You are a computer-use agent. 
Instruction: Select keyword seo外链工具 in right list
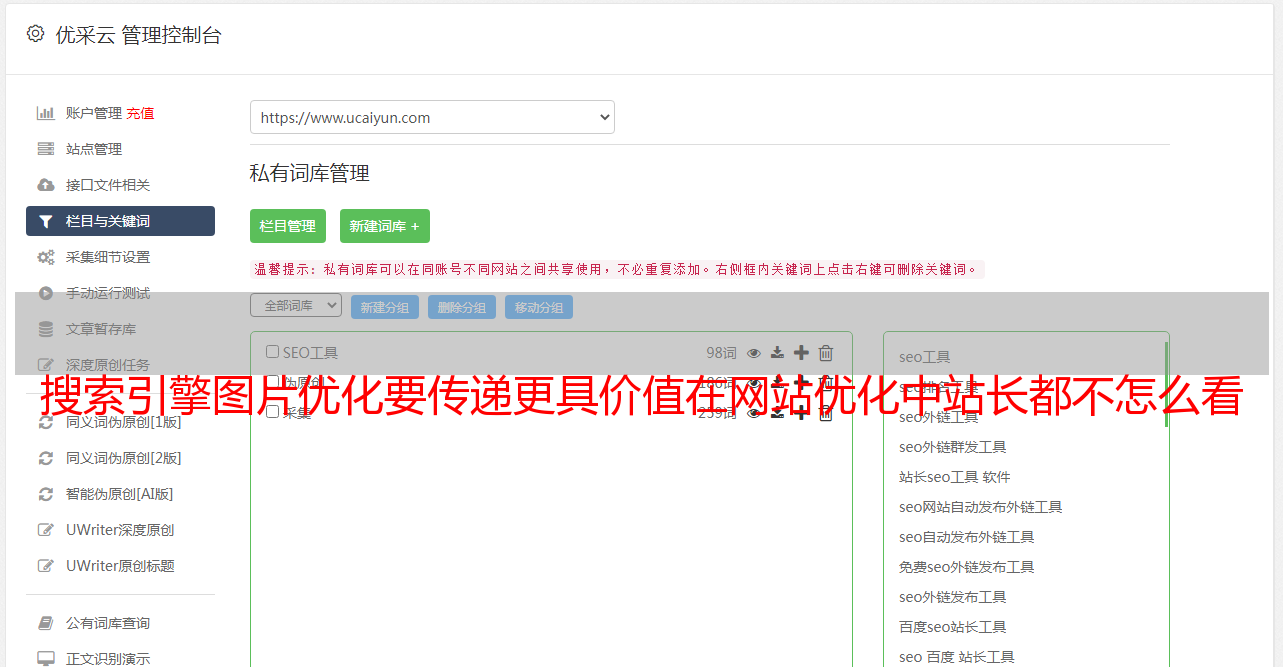coord(939,417)
